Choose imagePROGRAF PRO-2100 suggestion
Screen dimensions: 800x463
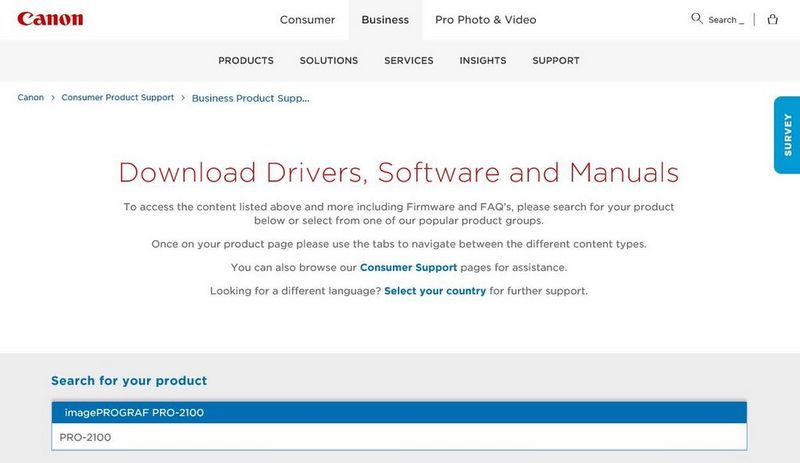pyautogui.click(x=399, y=412)
